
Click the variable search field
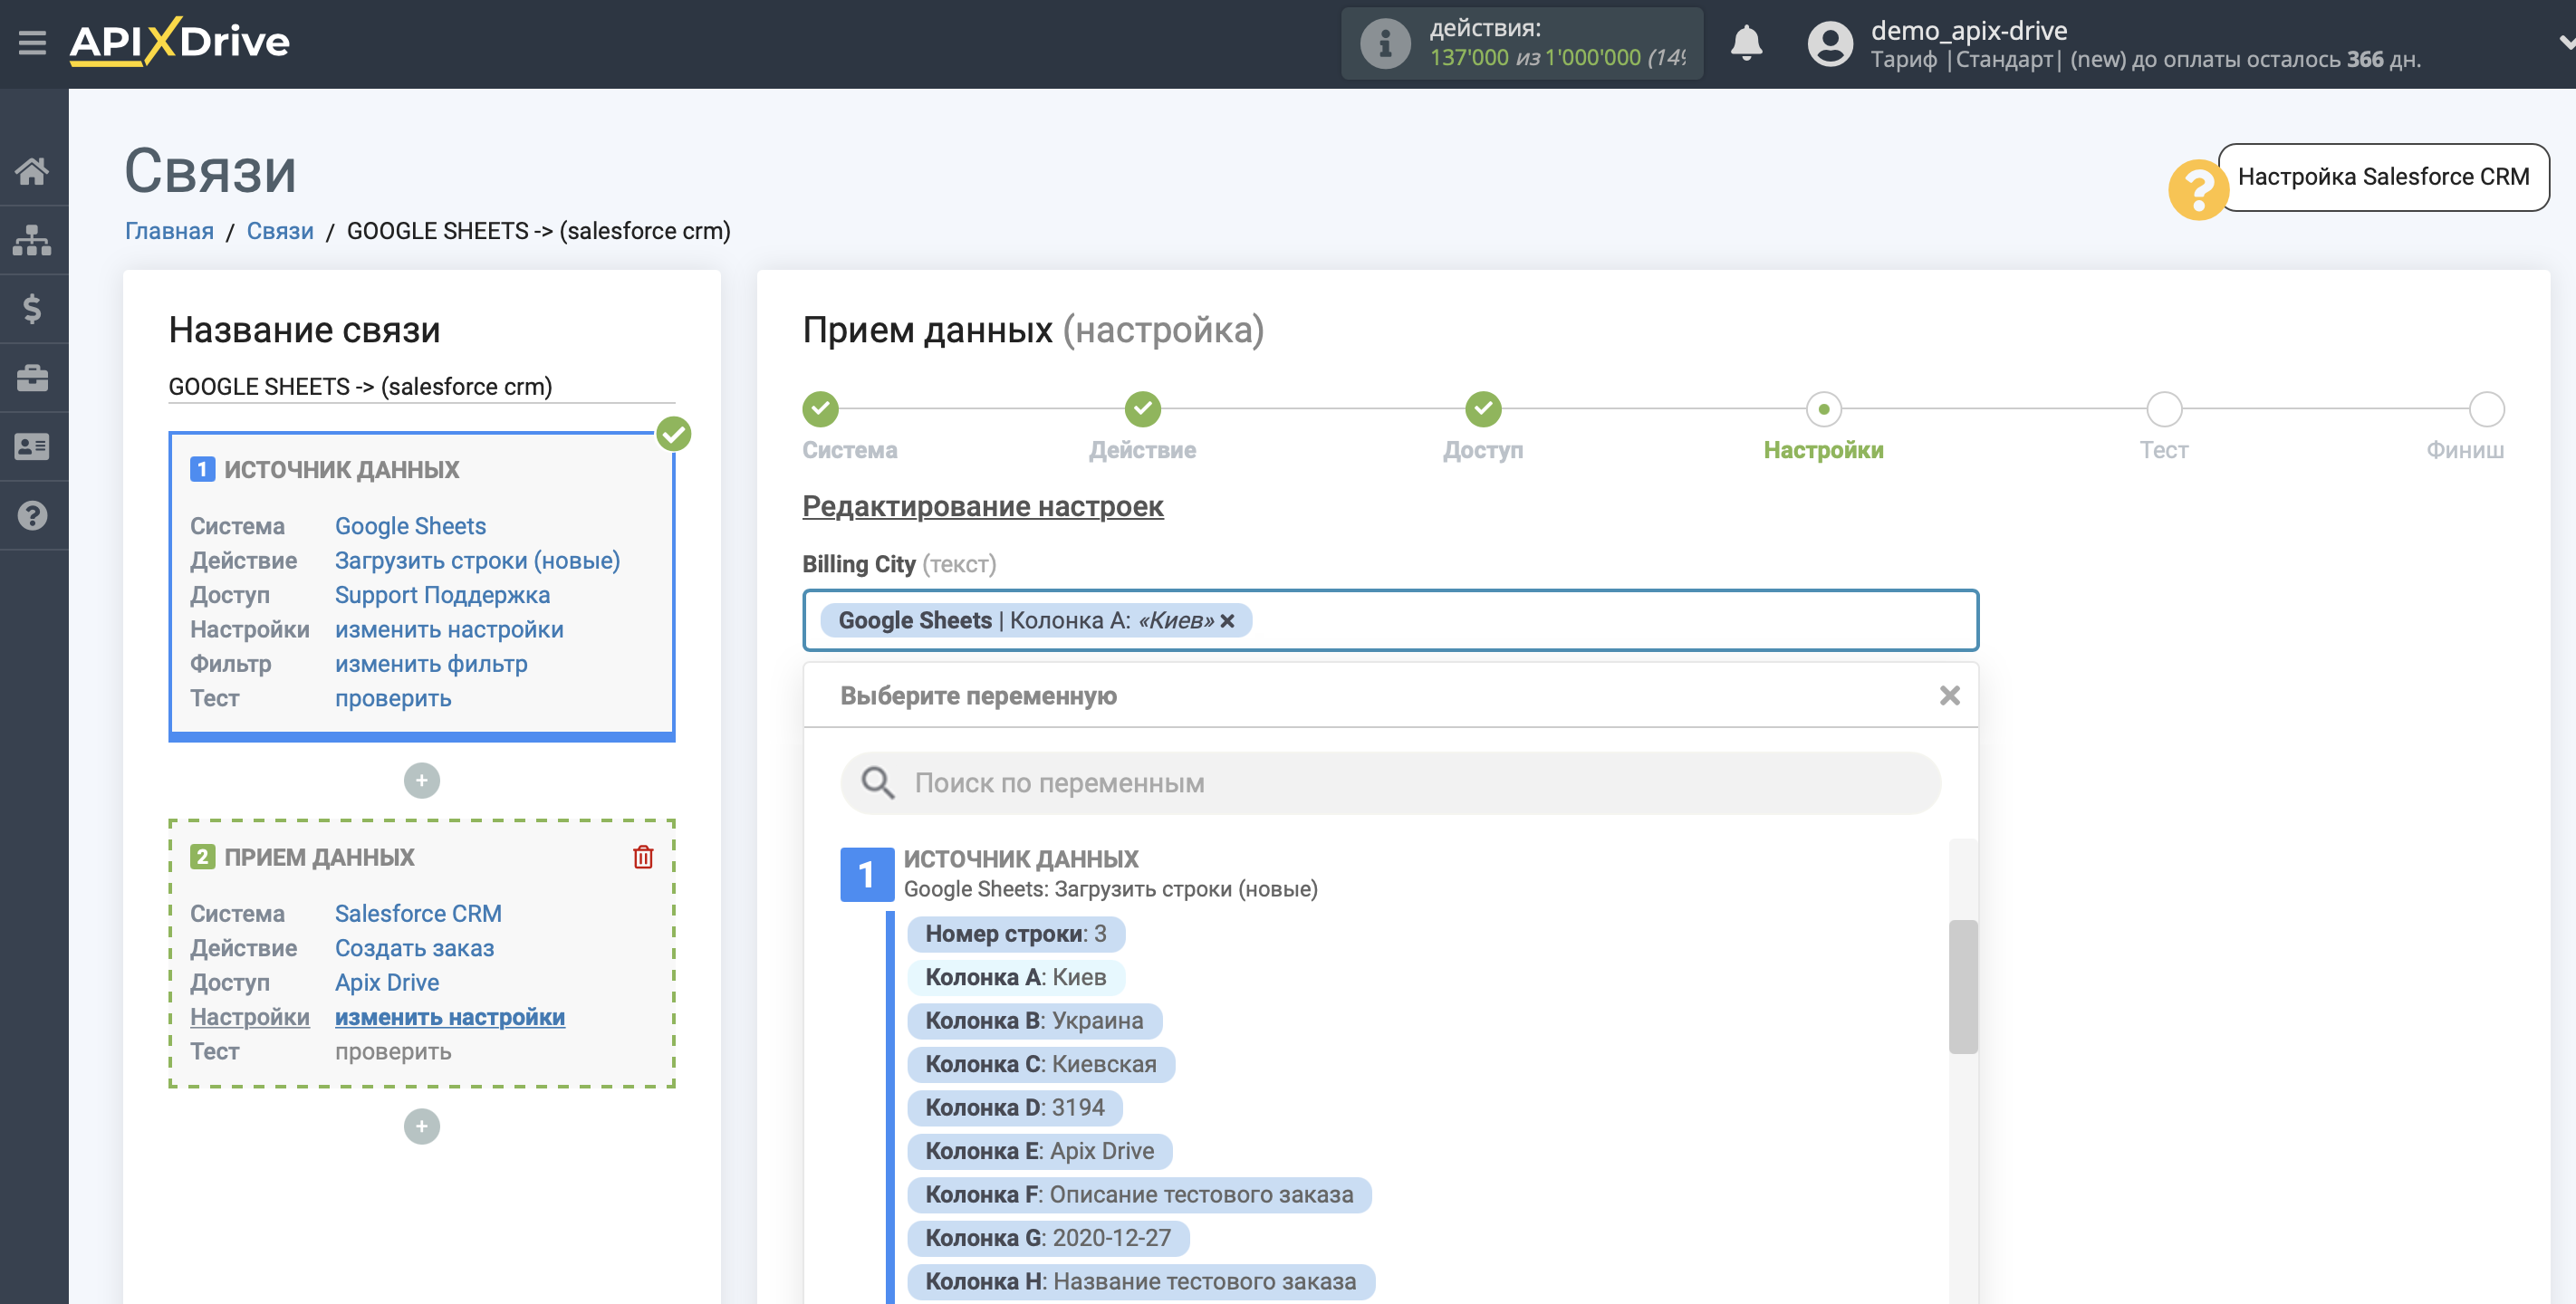1390,783
